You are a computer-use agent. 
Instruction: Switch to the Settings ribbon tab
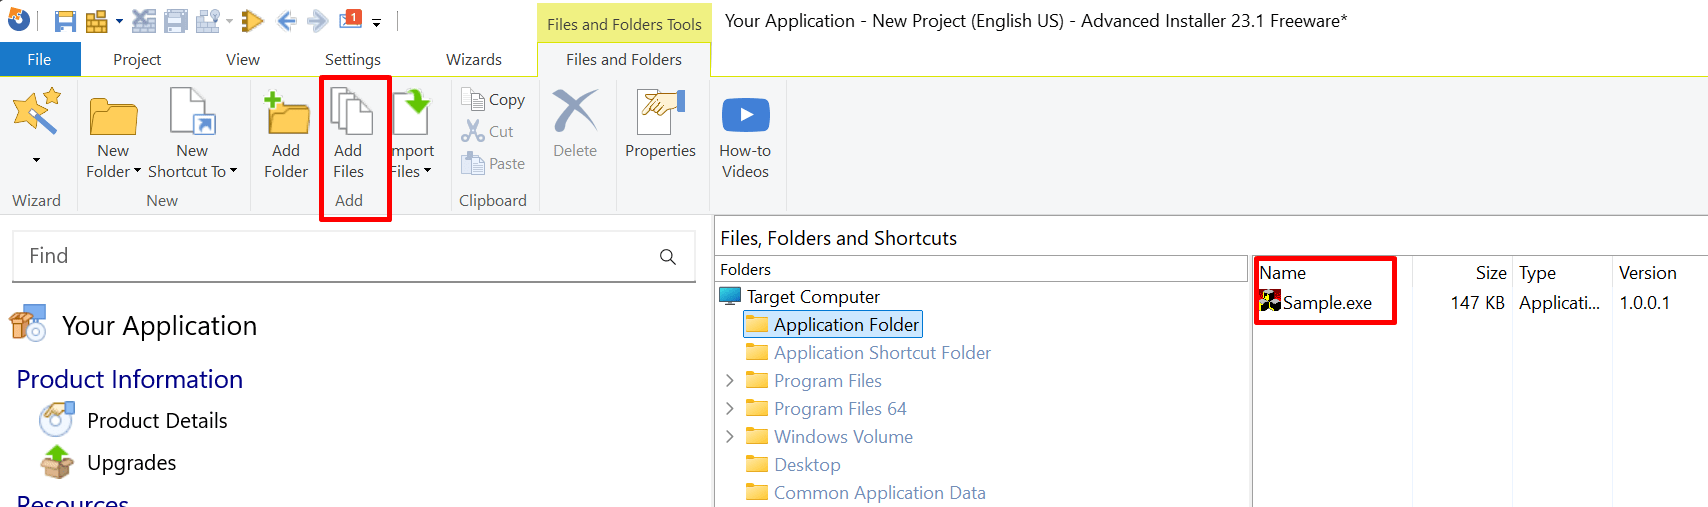tap(352, 59)
